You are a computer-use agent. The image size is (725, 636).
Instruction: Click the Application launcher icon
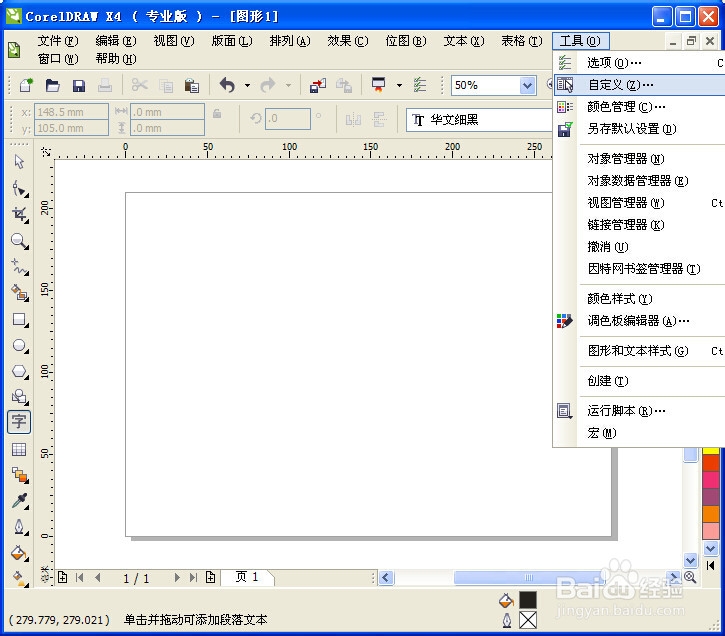pyautogui.click(x=379, y=86)
